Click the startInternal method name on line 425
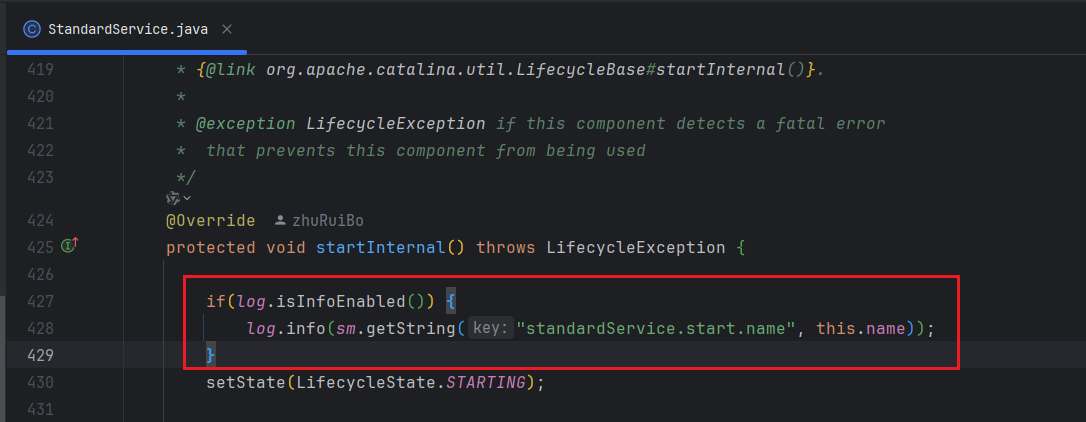1086x422 pixels. 381,247
